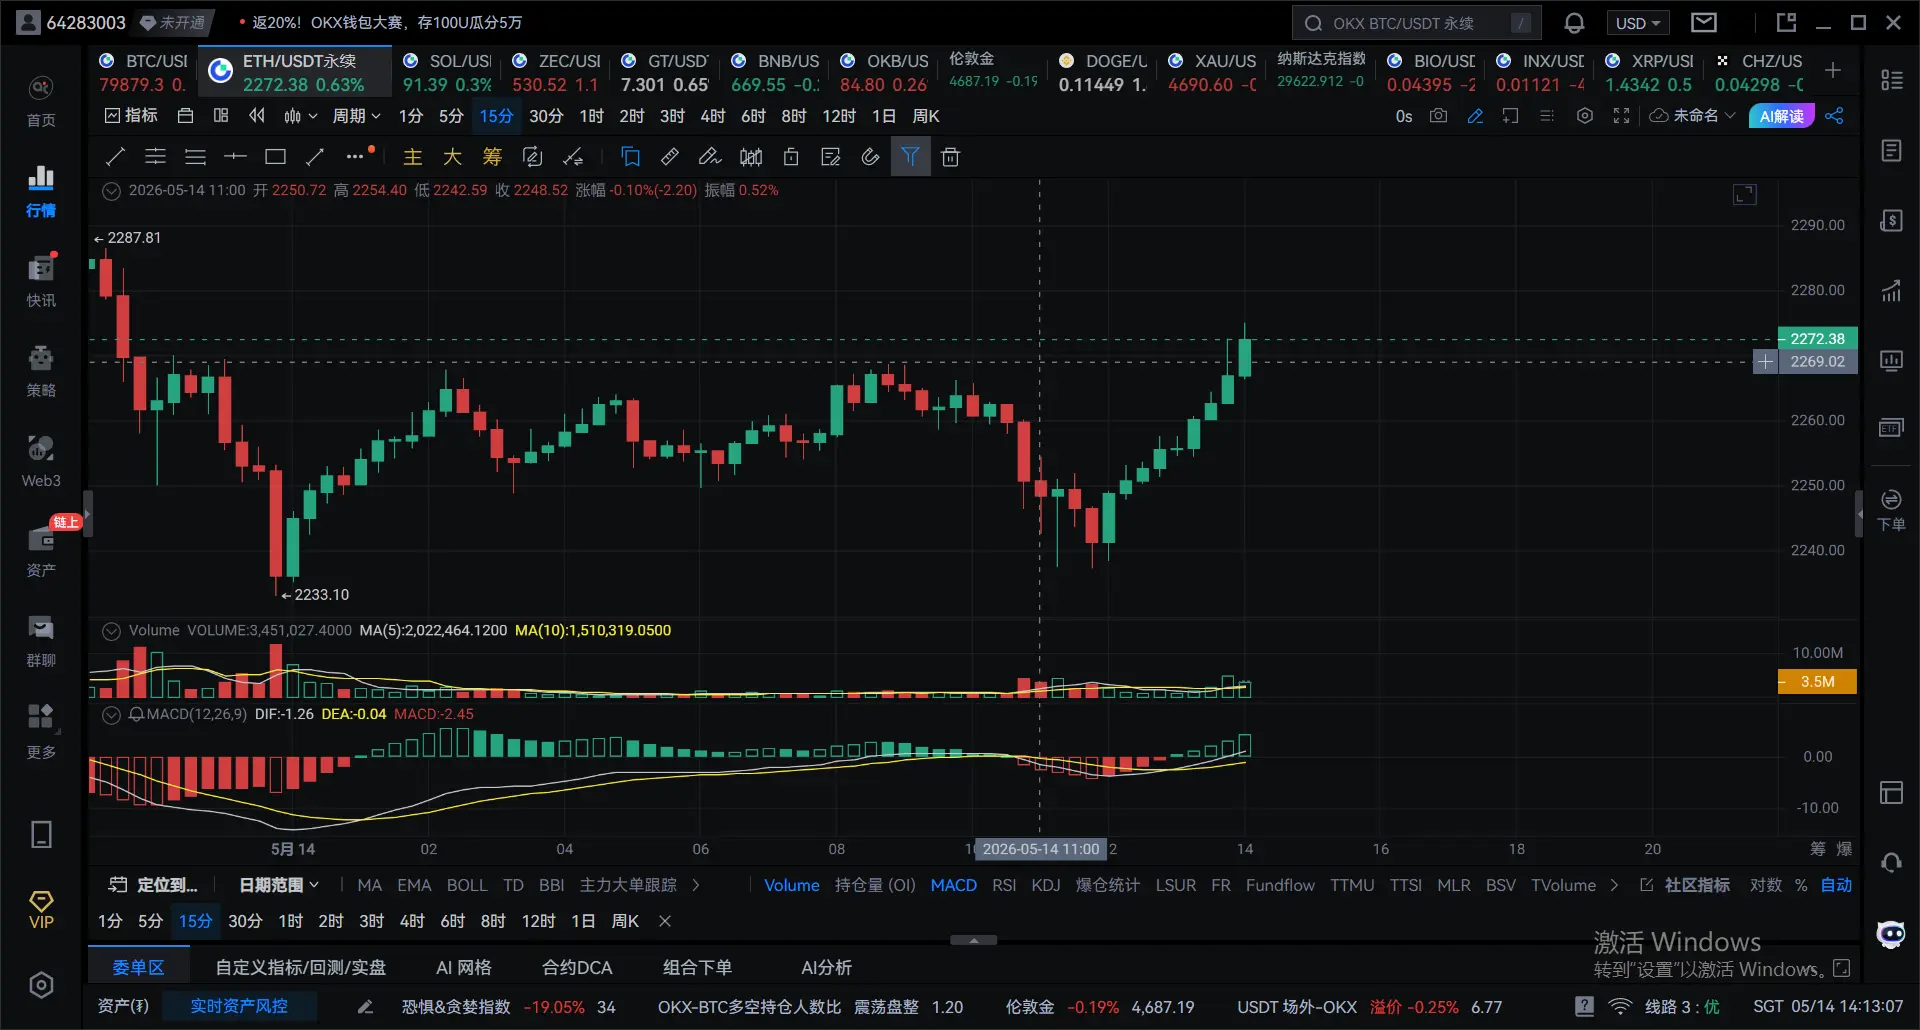Toggle the 大 large-order overlay
Screen dimensions: 1920x1030
(452, 156)
